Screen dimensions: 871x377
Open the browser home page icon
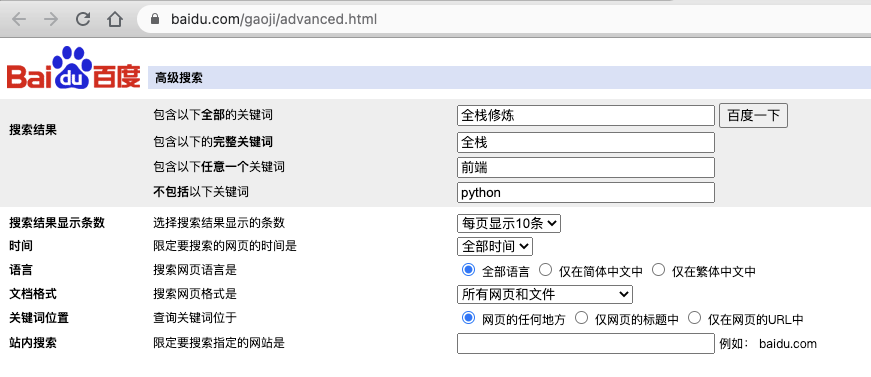(x=115, y=19)
